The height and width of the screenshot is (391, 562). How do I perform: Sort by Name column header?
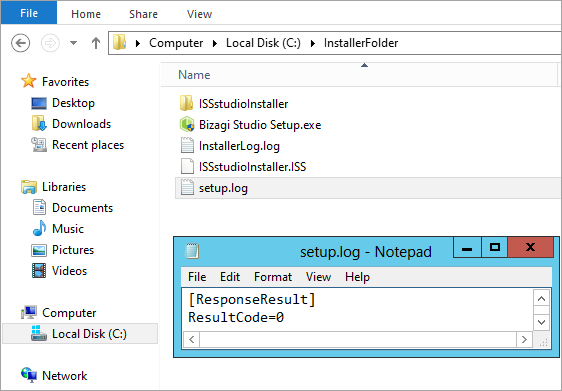tap(194, 75)
